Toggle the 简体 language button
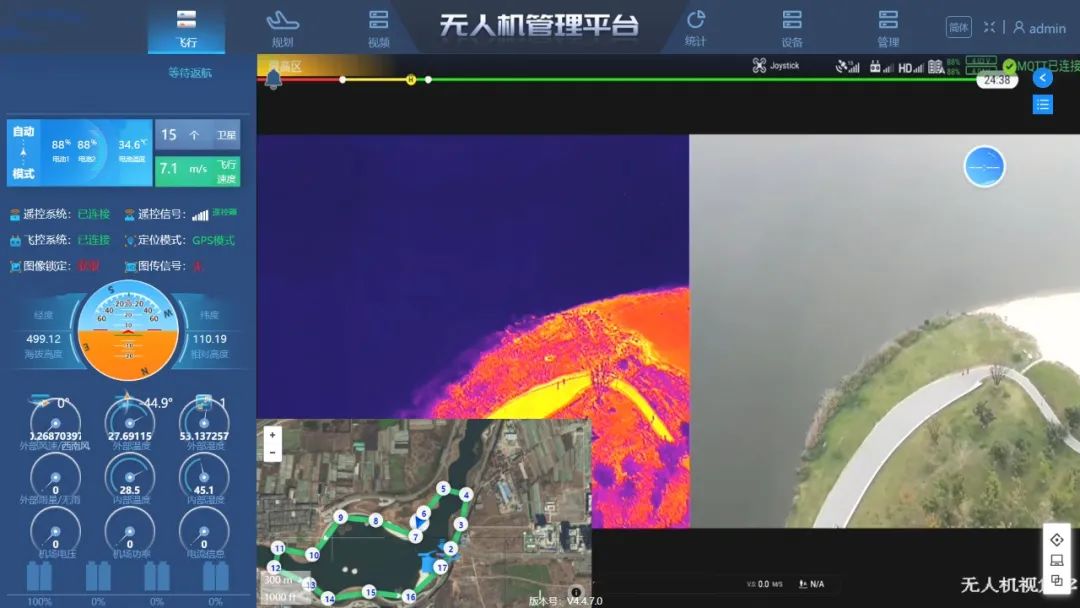 pyautogui.click(x=959, y=28)
